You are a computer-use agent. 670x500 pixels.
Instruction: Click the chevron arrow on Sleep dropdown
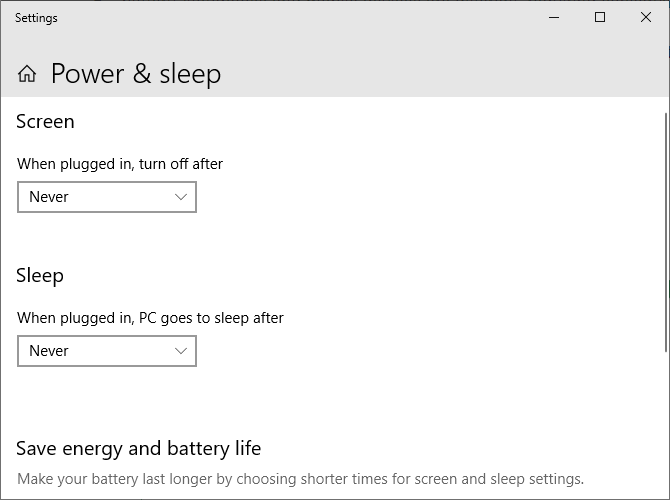point(181,351)
